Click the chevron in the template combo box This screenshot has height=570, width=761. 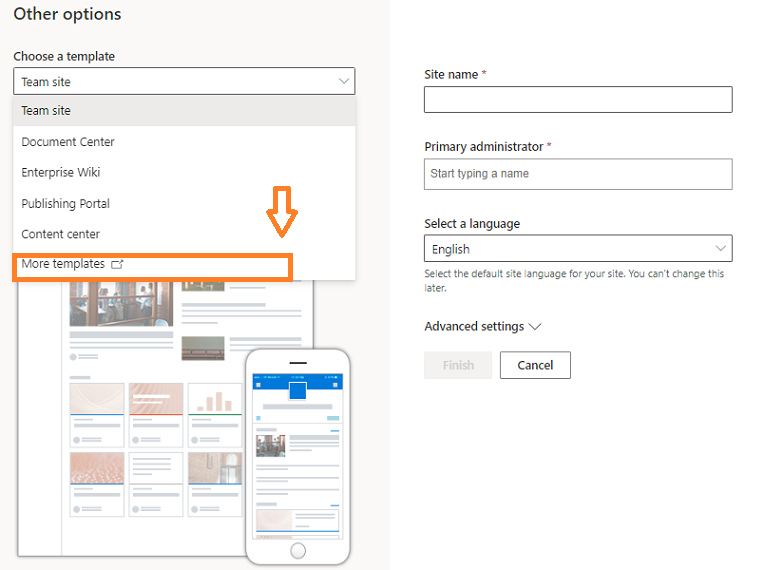[x=343, y=82]
